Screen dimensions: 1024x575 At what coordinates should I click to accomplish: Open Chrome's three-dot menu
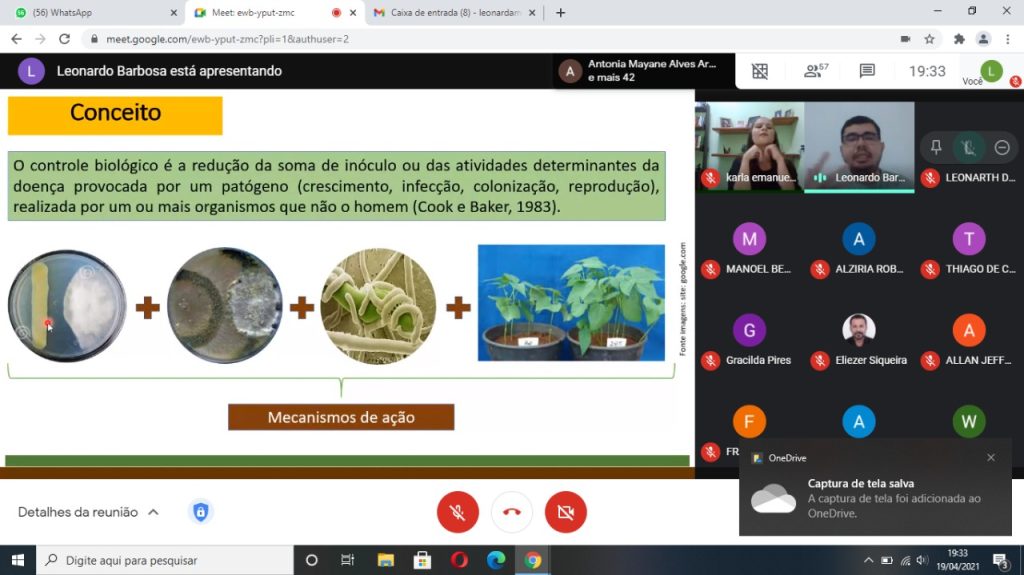click(x=1009, y=39)
